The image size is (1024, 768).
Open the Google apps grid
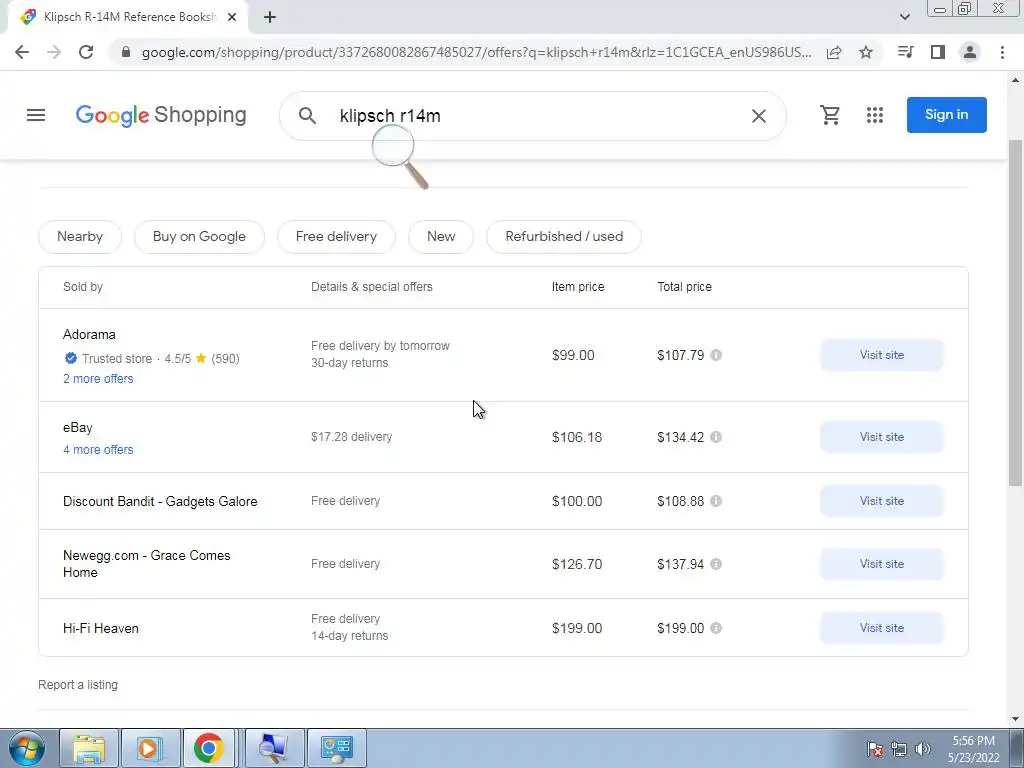coord(874,115)
